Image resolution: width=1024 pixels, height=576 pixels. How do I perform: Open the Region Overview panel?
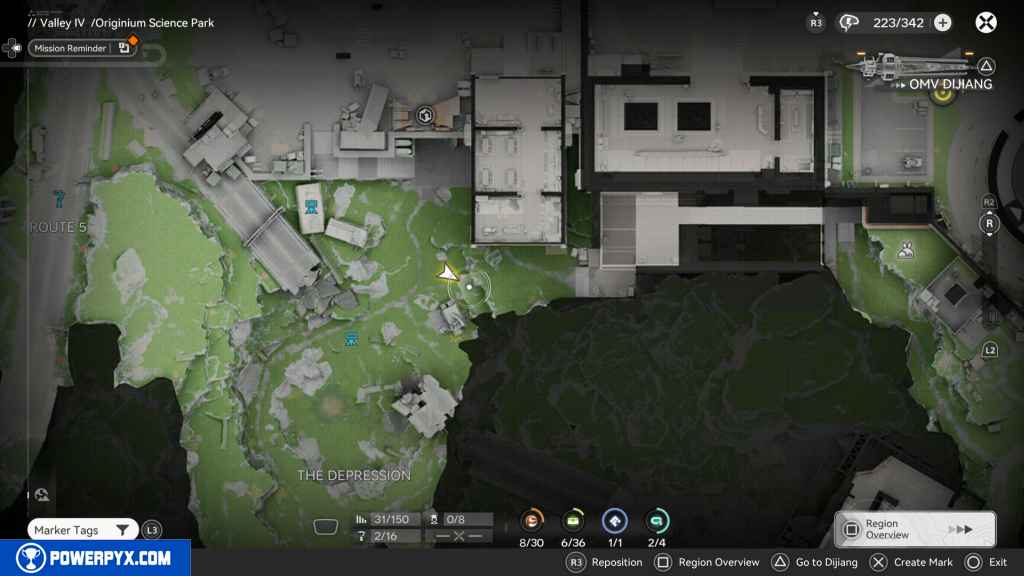914,529
